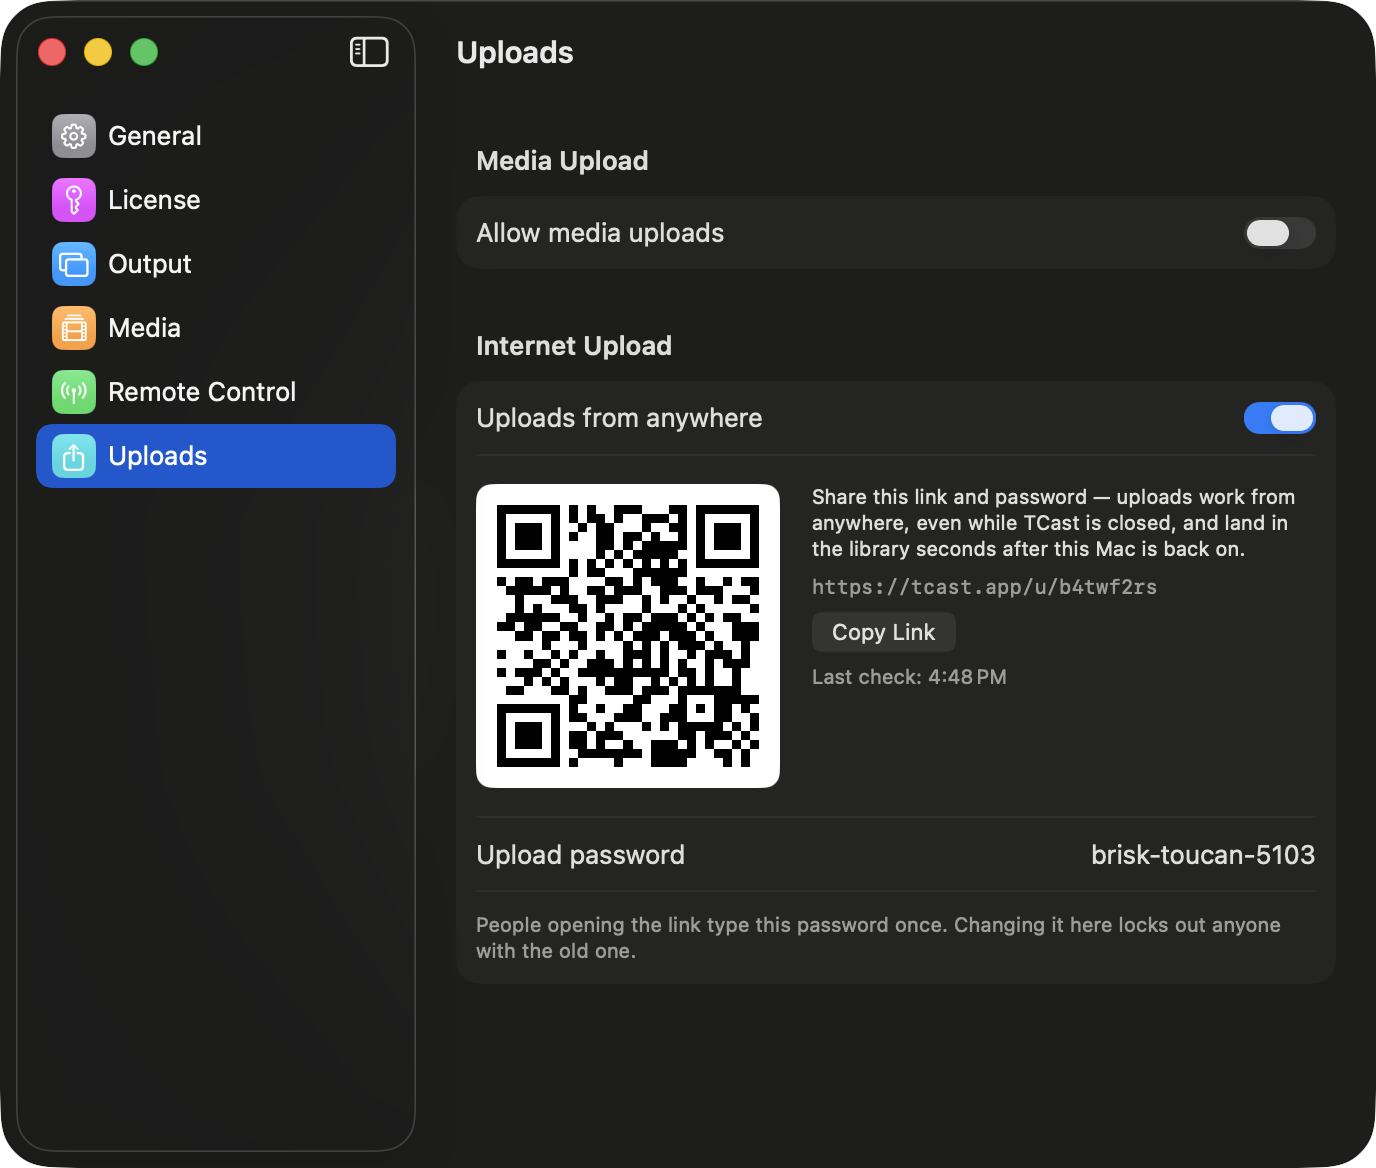Click the Upload password label
The width and height of the screenshot is (1376, 1168).
click(x=581, y=855)
